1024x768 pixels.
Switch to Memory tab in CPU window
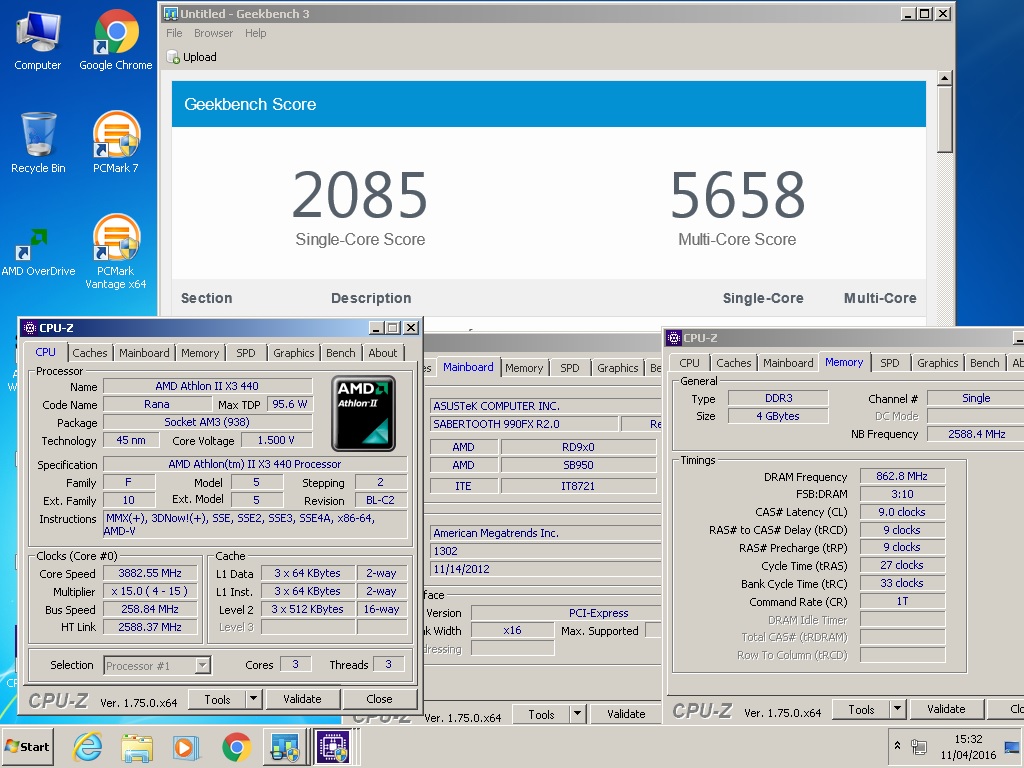[200, 353]
